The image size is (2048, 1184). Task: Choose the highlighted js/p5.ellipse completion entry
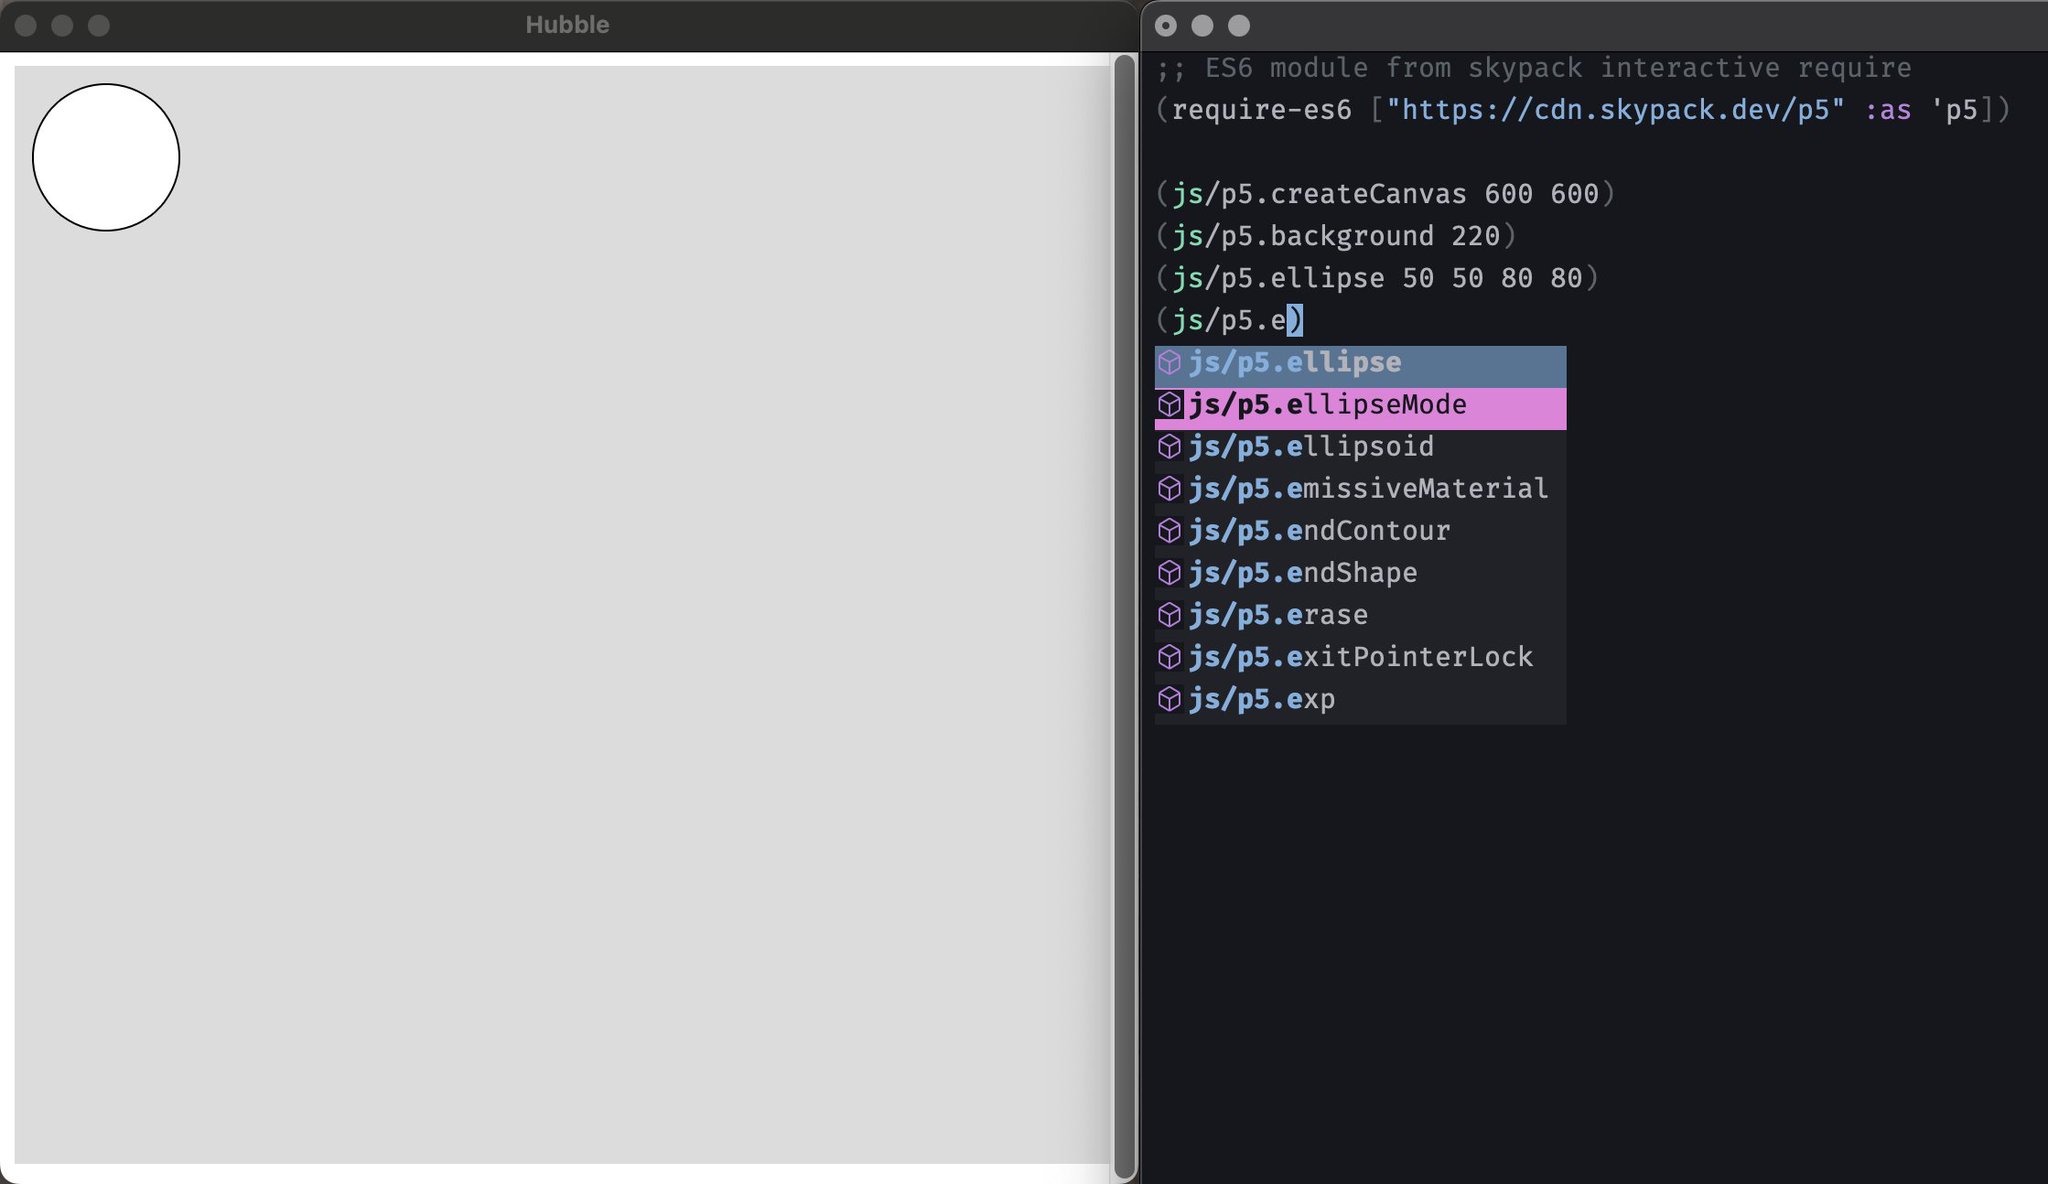tap(1295, 362)
